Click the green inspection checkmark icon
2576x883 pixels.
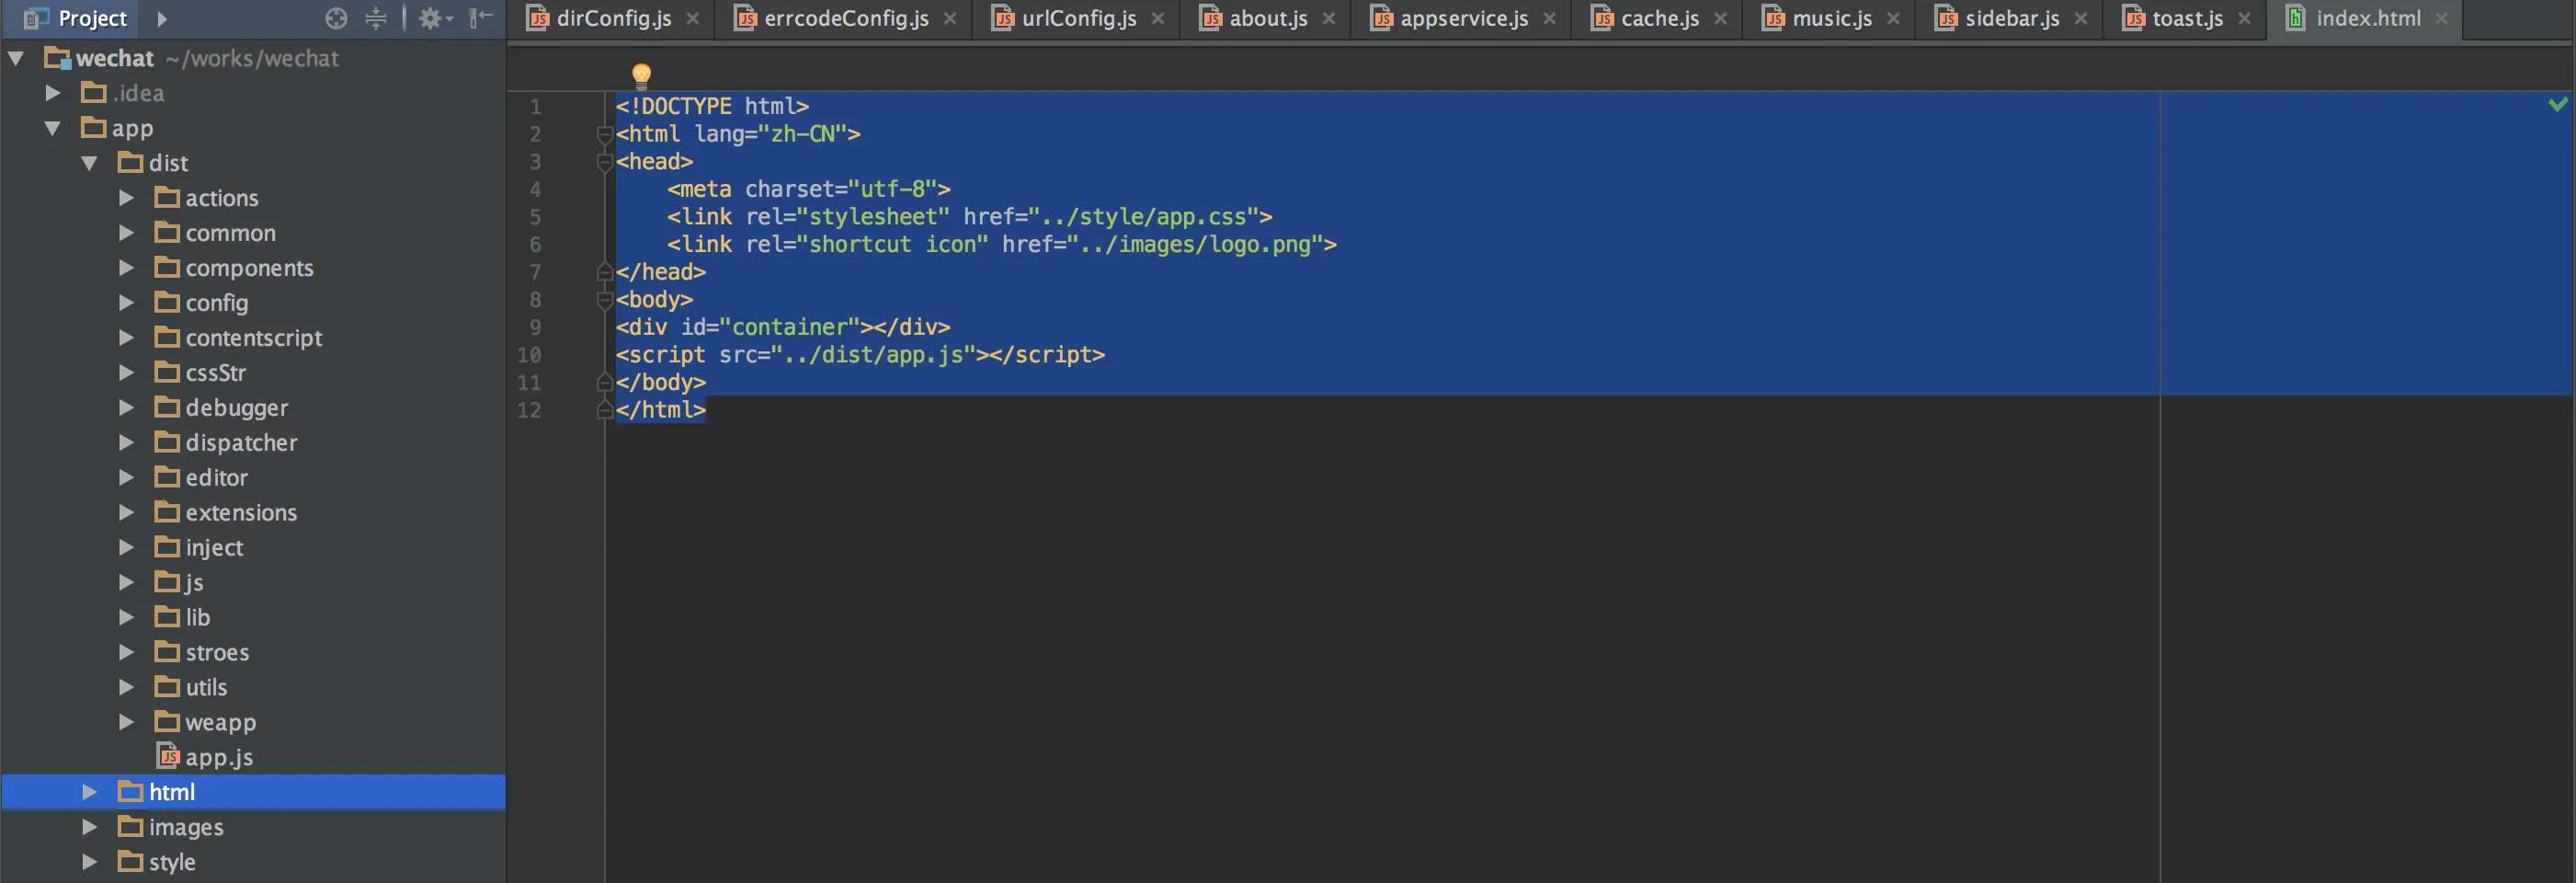pyautogui.click(x=2558, y=104)
